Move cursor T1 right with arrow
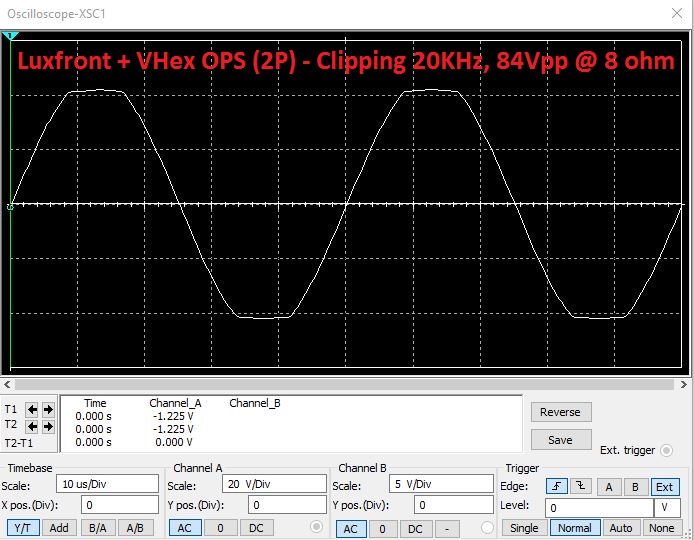 coord(48,409)
